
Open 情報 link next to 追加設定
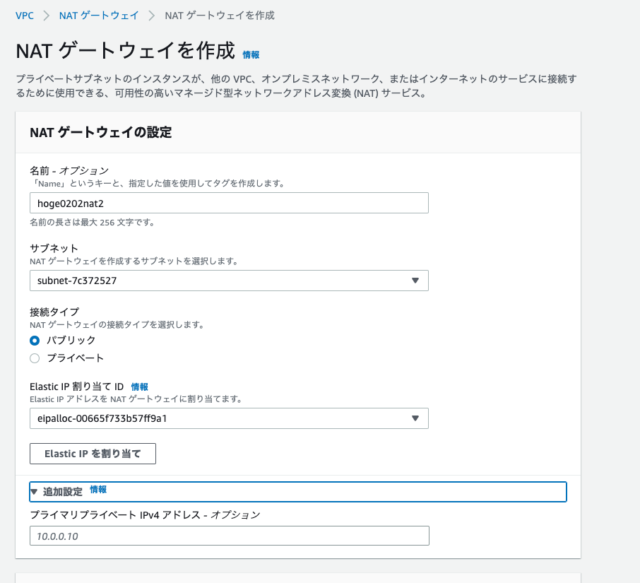(98, 489)
